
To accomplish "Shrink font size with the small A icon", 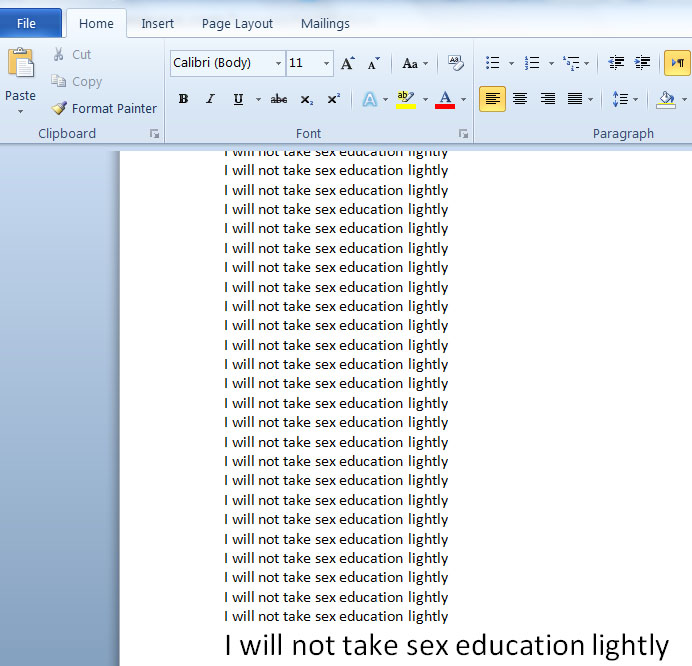I will 373,63.
